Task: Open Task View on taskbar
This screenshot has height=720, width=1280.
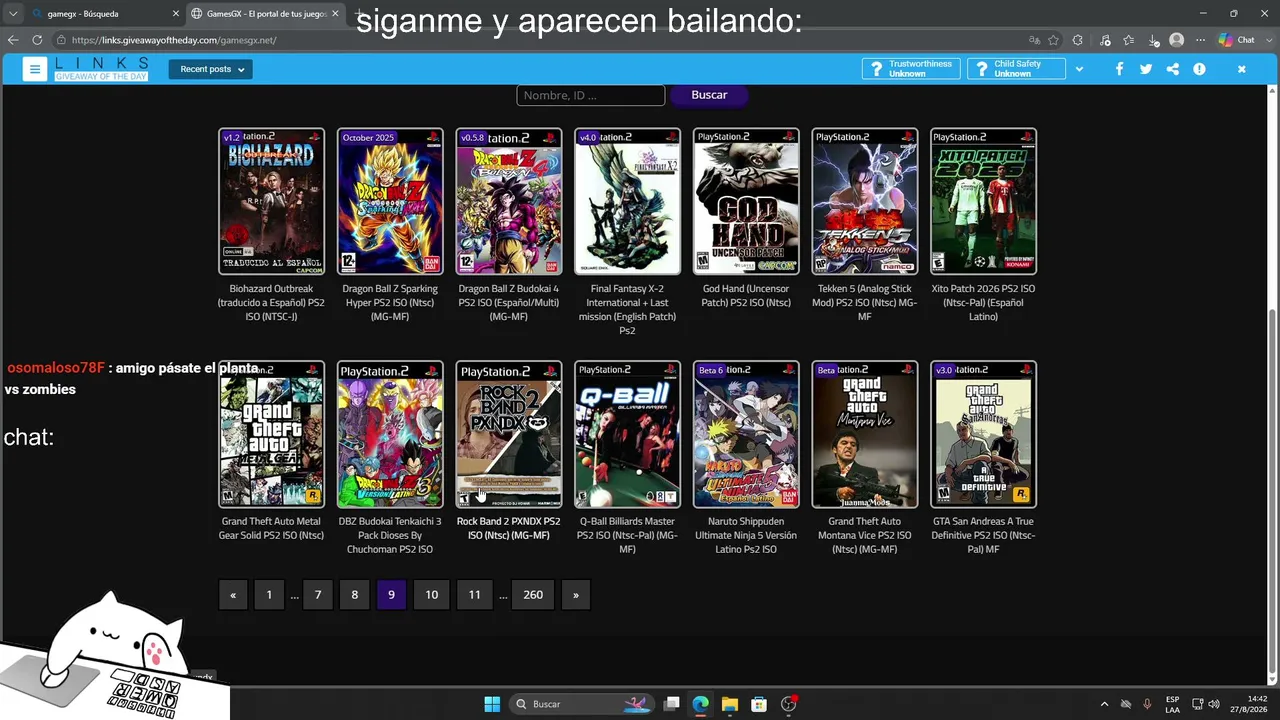Action: [x=672, y=704]
